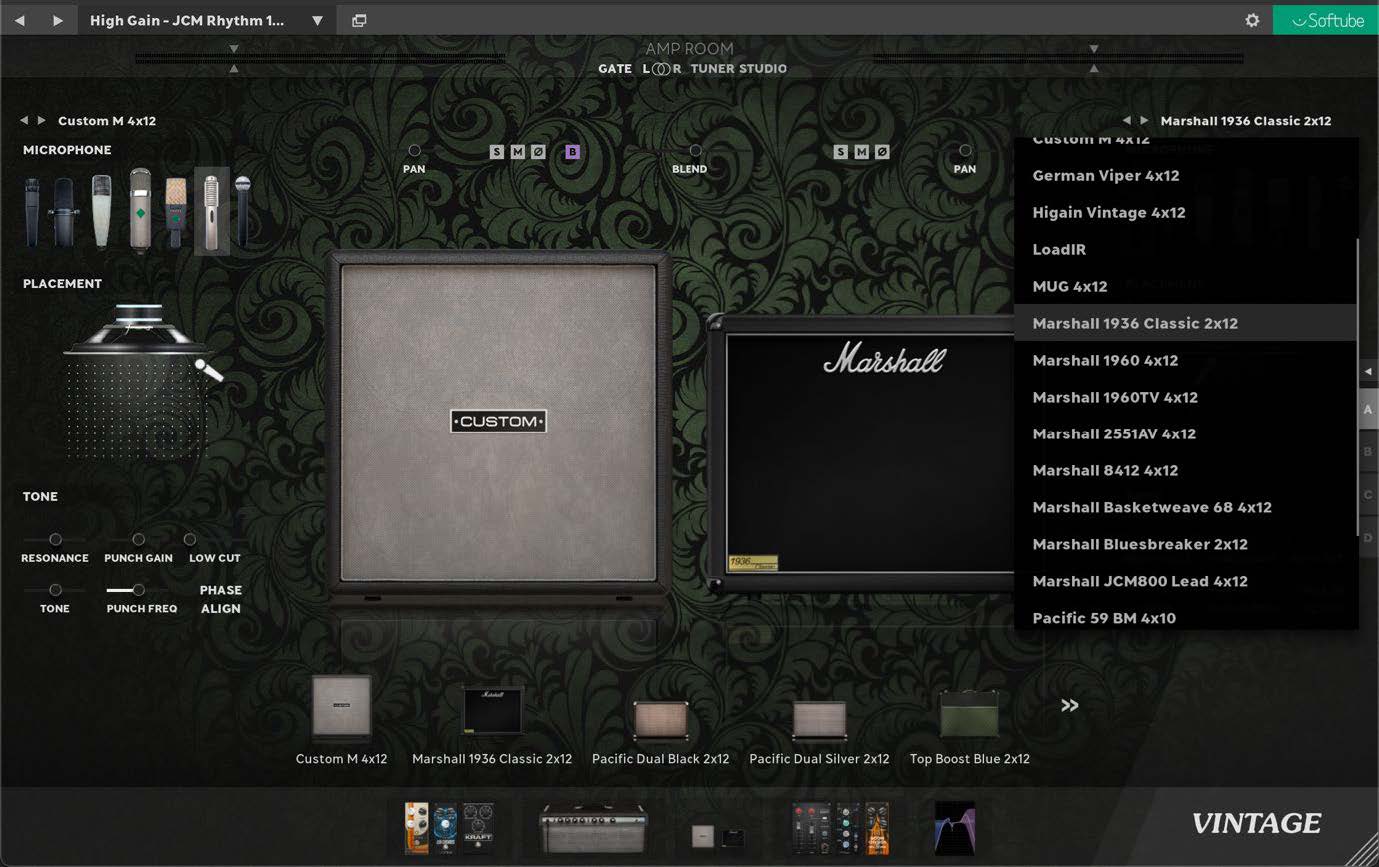Select Marshall 1960 4x12 from the list
Image resolution: width=1379 pixels, height=867 pixels.
[1104, 360]
